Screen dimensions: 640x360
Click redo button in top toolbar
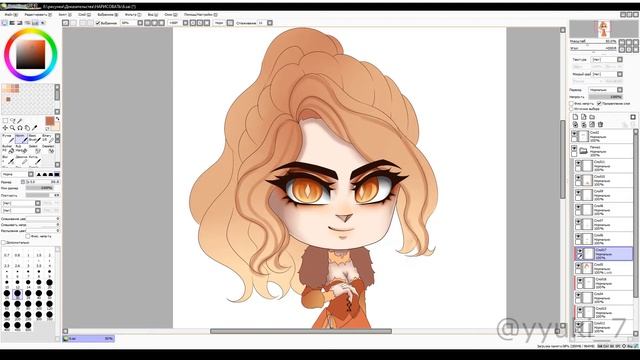point(73,23)
